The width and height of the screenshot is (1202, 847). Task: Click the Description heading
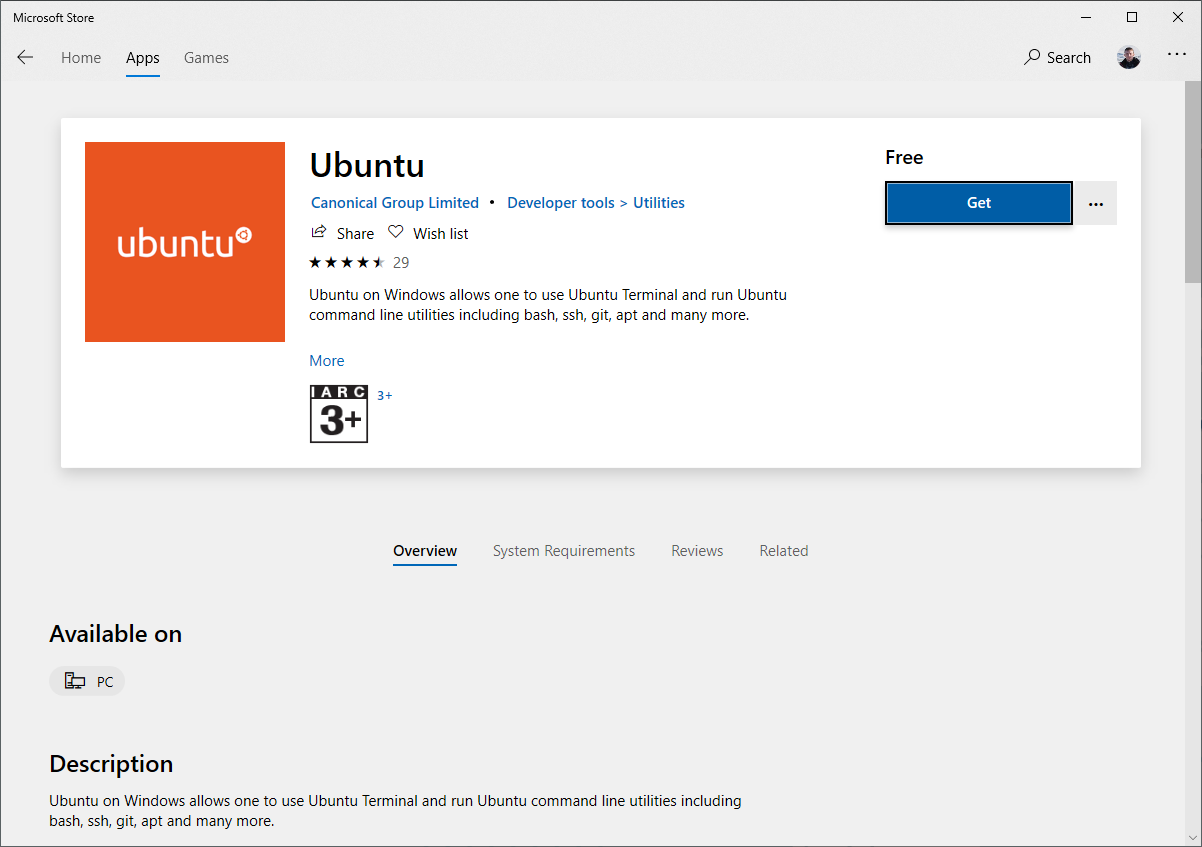point(111,764)
